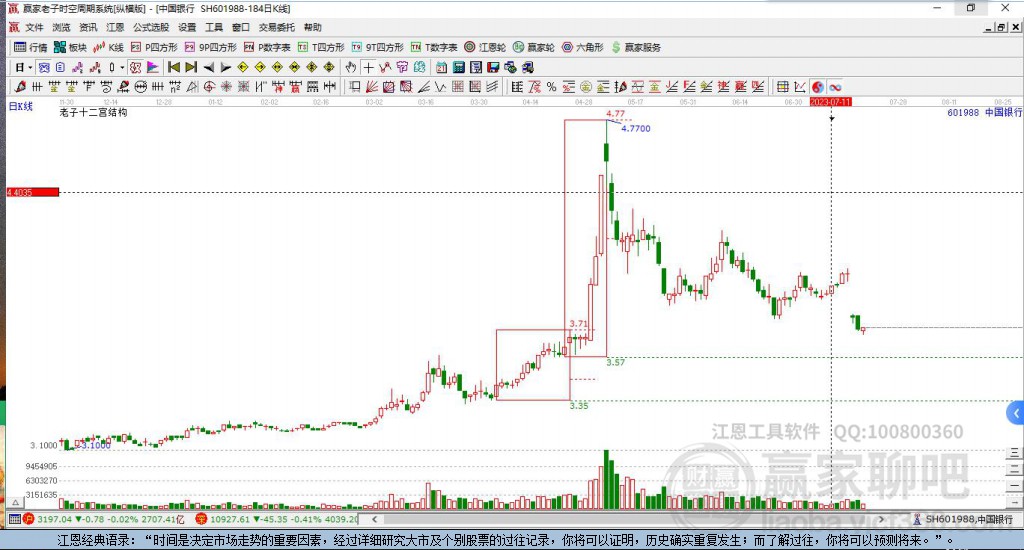Viewport: 1024px width, 550px height.
Task: Click the 行情 toolbar button
Action: (31, 47)
